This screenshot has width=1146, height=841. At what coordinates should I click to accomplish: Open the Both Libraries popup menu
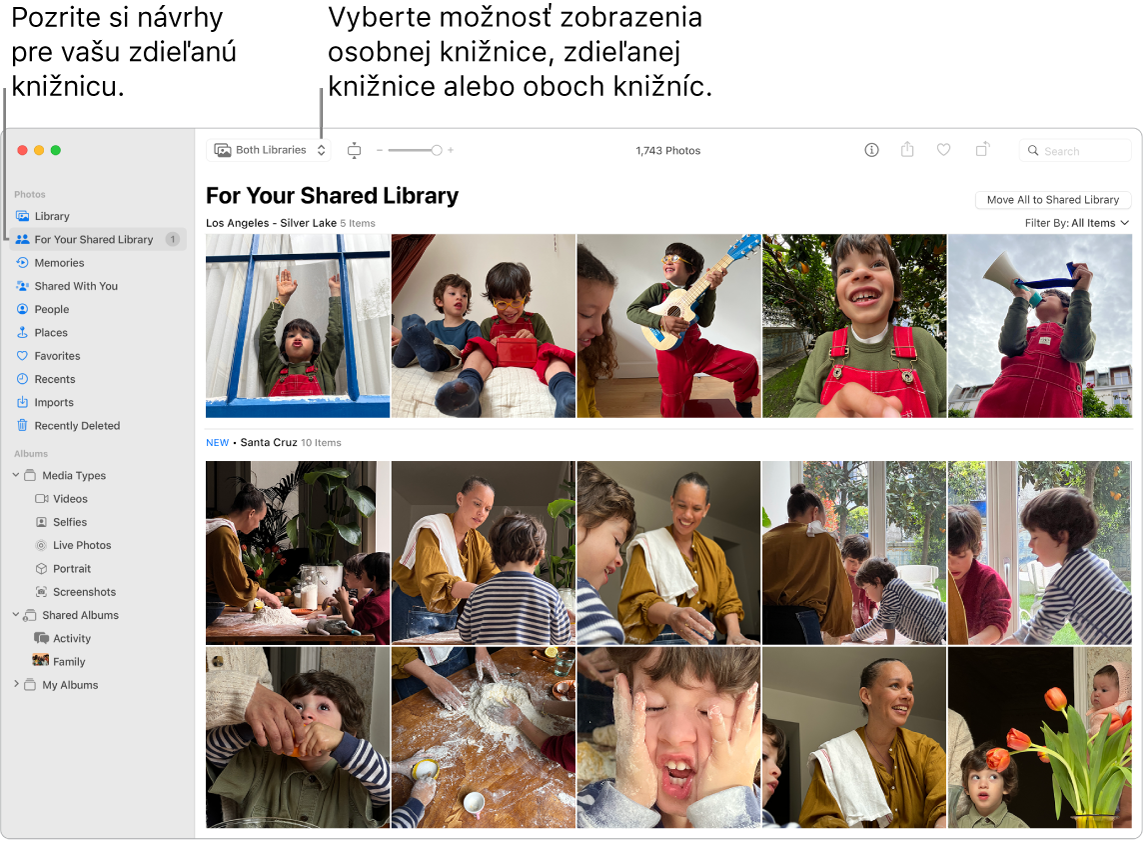[x=269, y=150]
